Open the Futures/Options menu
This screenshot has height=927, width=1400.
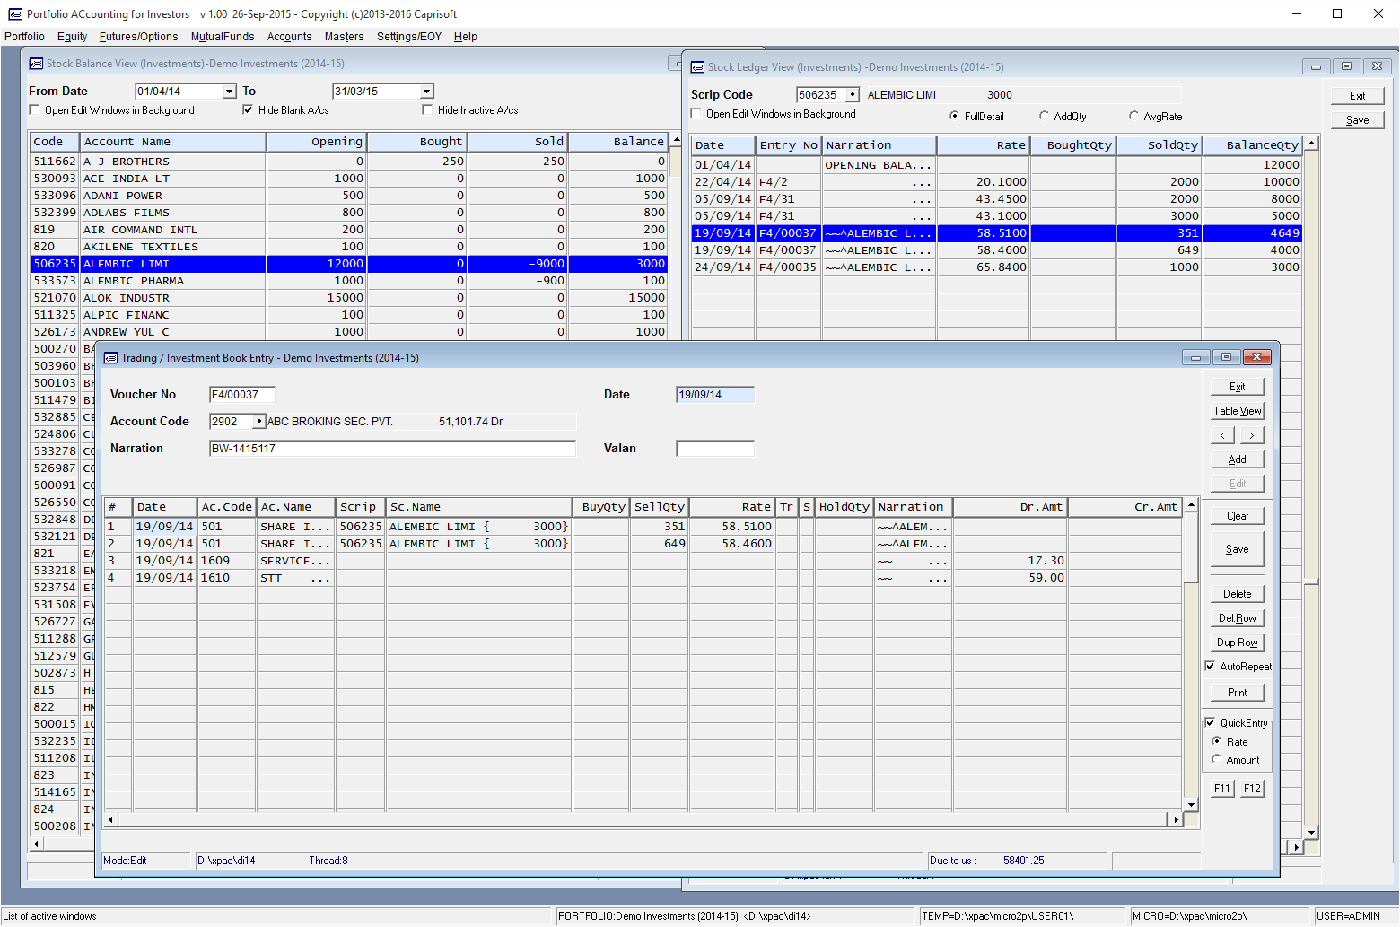point(139,36)
